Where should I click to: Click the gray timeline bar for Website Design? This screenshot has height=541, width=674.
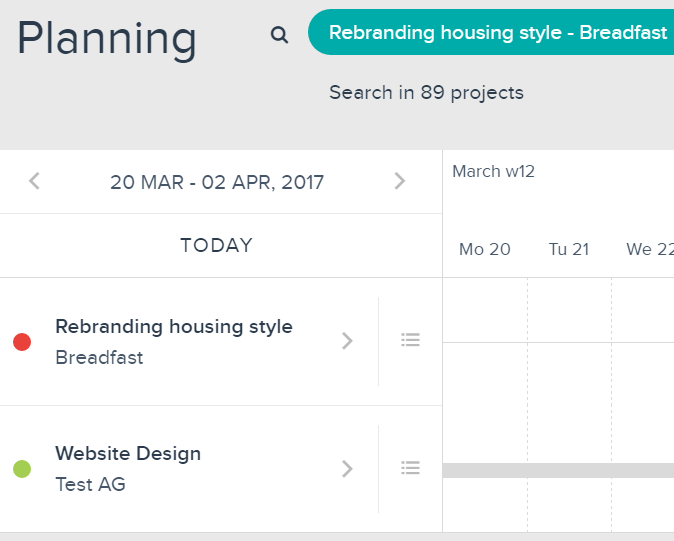pyautogui.click(x=558, y=471)
